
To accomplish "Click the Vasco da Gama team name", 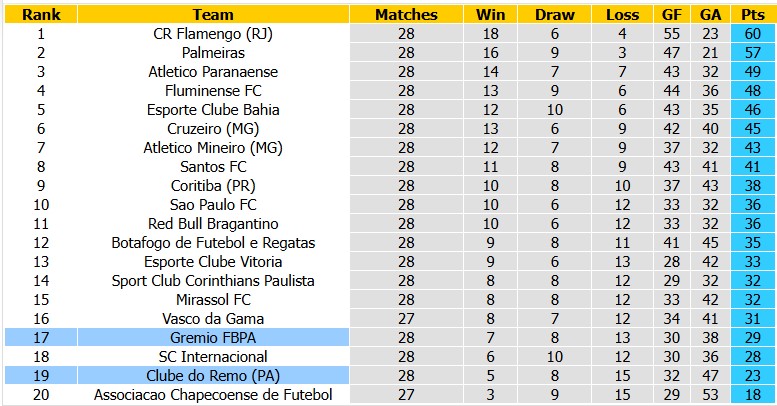I will tap(213, 319).
